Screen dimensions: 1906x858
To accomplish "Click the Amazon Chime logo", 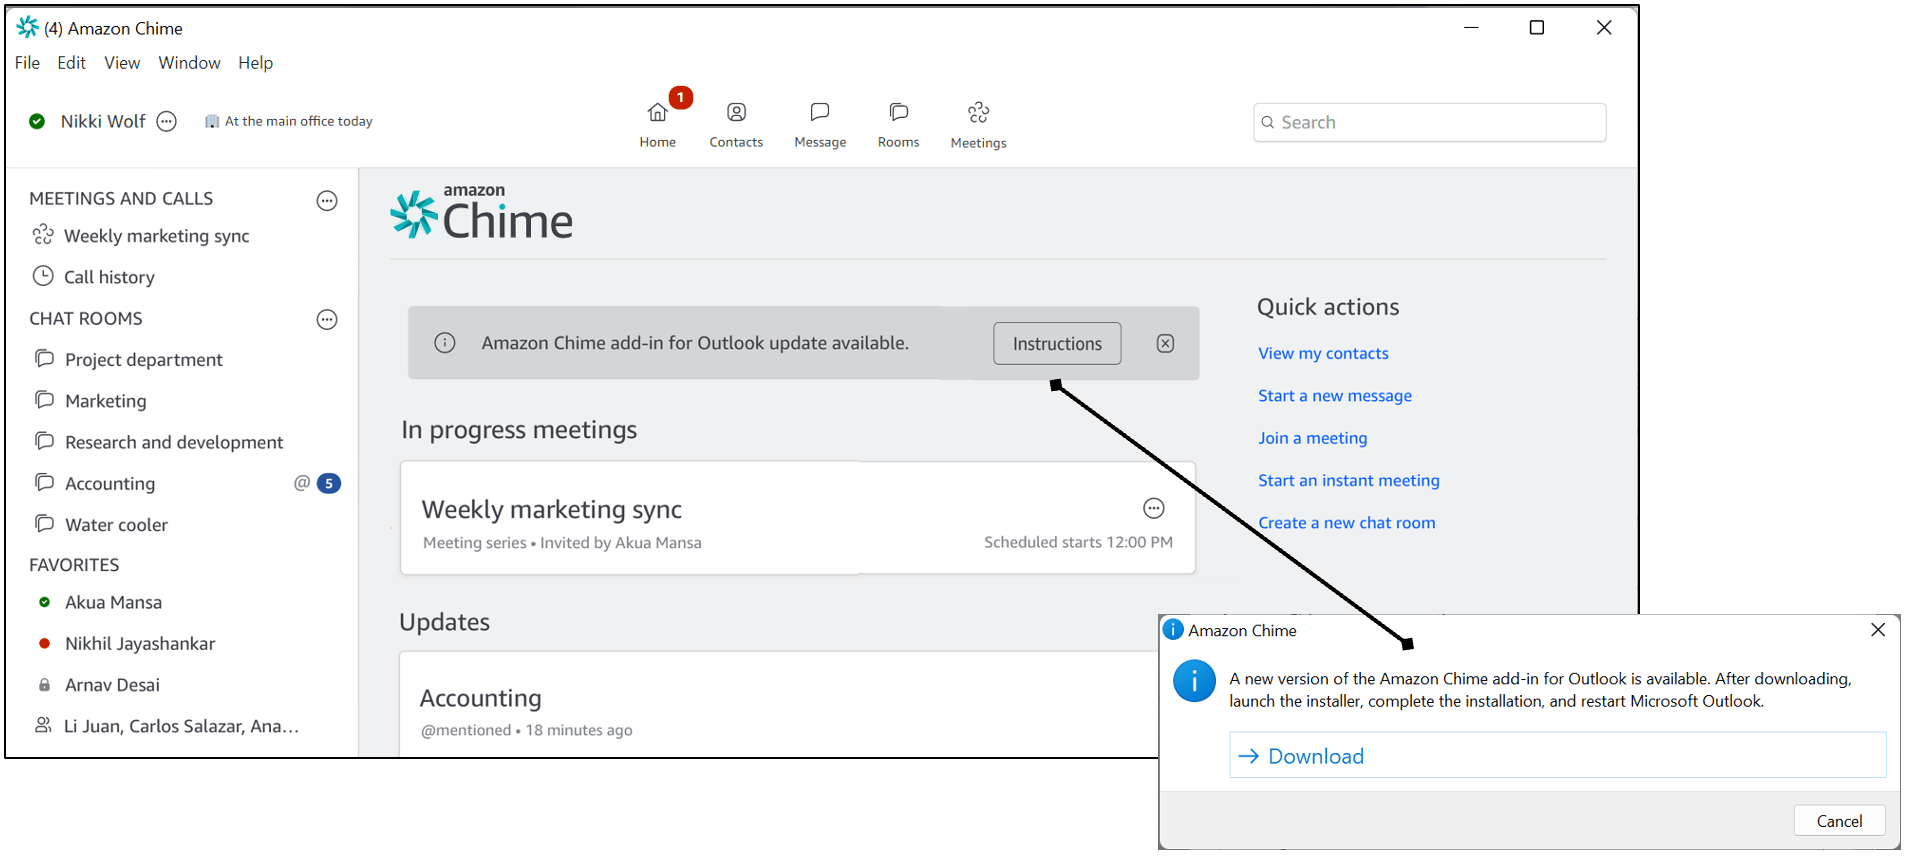I will [481, 212].
